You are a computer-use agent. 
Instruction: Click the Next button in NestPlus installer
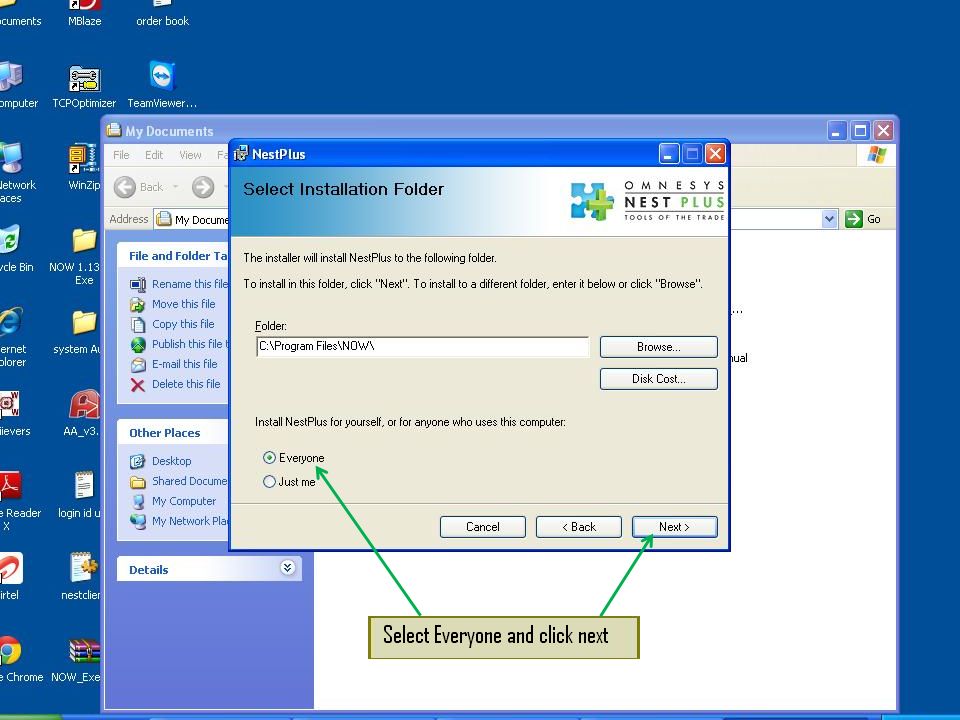click(x=674, y=527)
